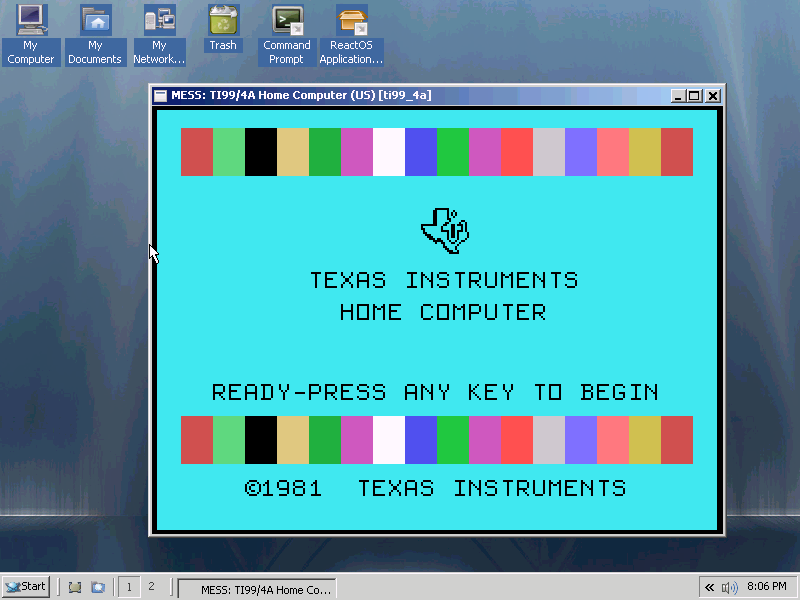Click the black swatch in top color bar
The height and width of the screenshot is (600, 800).
(x=261, y=152)
